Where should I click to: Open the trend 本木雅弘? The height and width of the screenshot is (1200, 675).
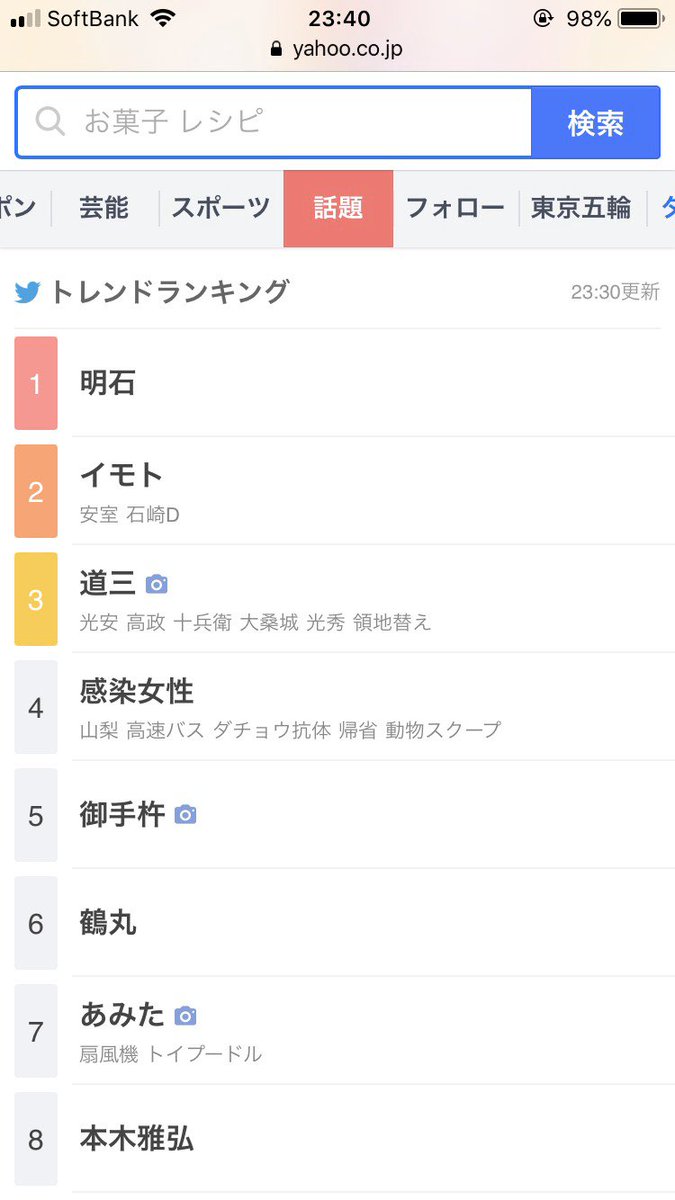coord(337,1139)
